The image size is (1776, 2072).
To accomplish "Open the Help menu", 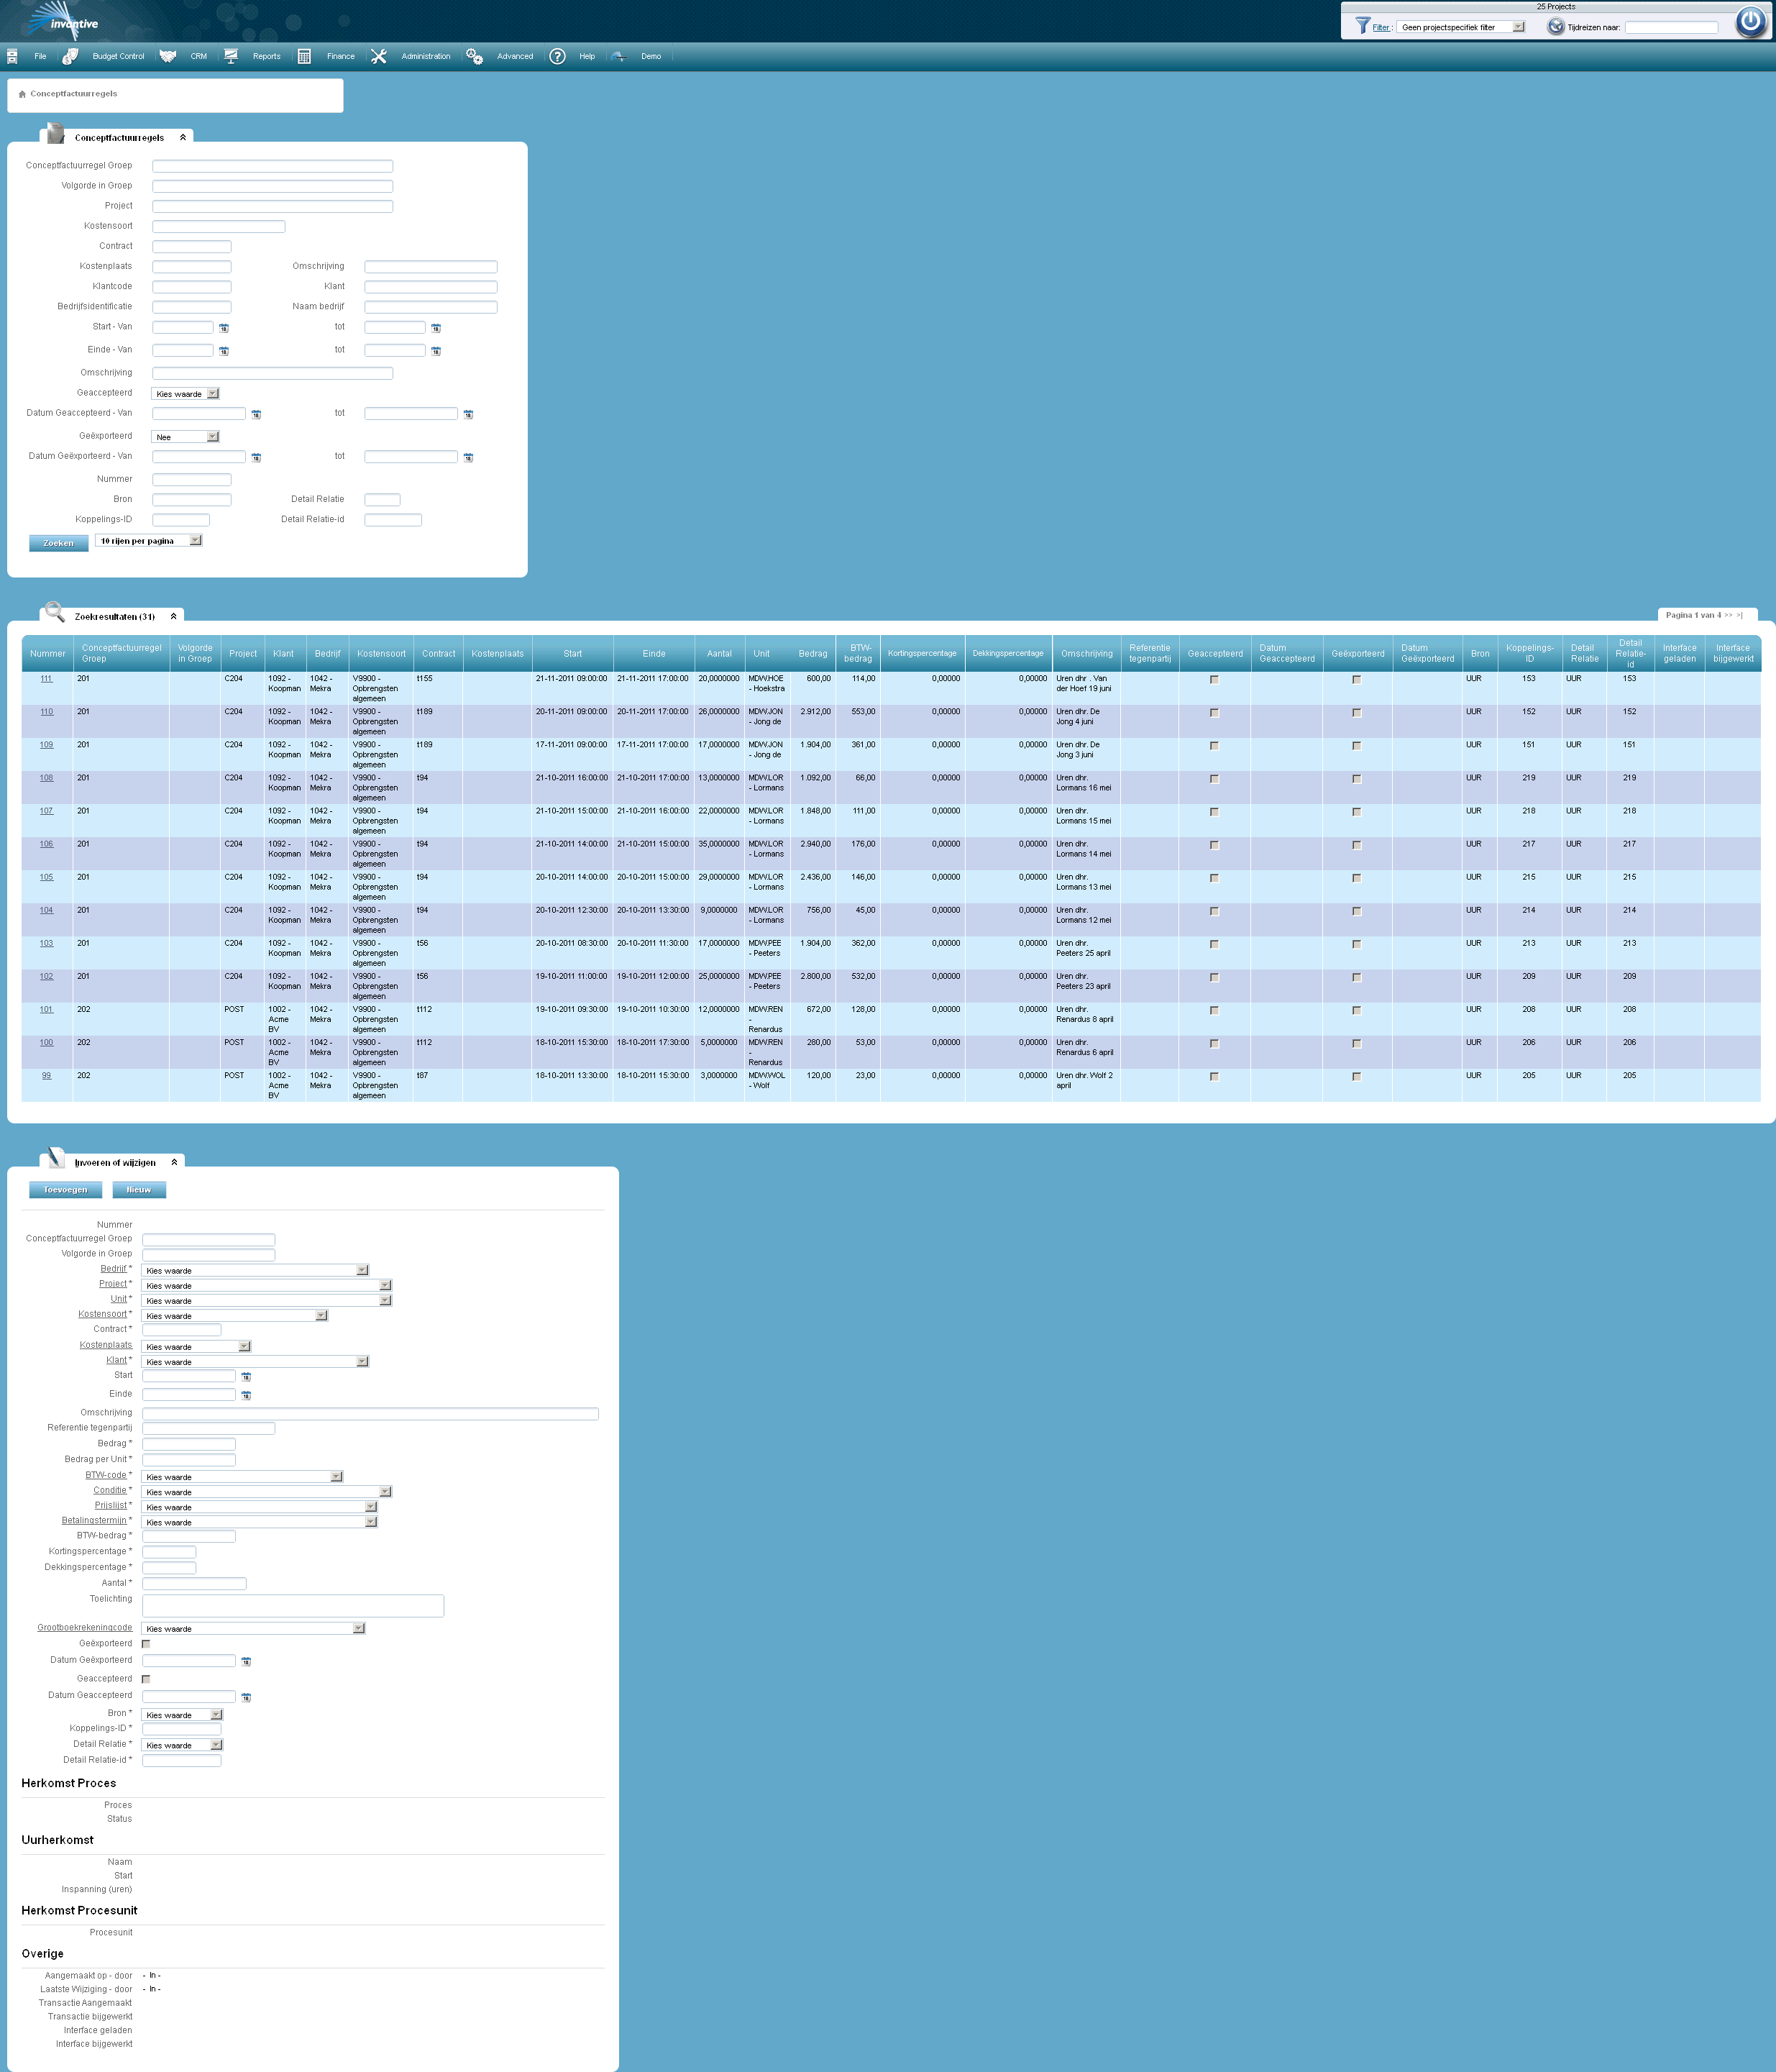I will [587, 57].
